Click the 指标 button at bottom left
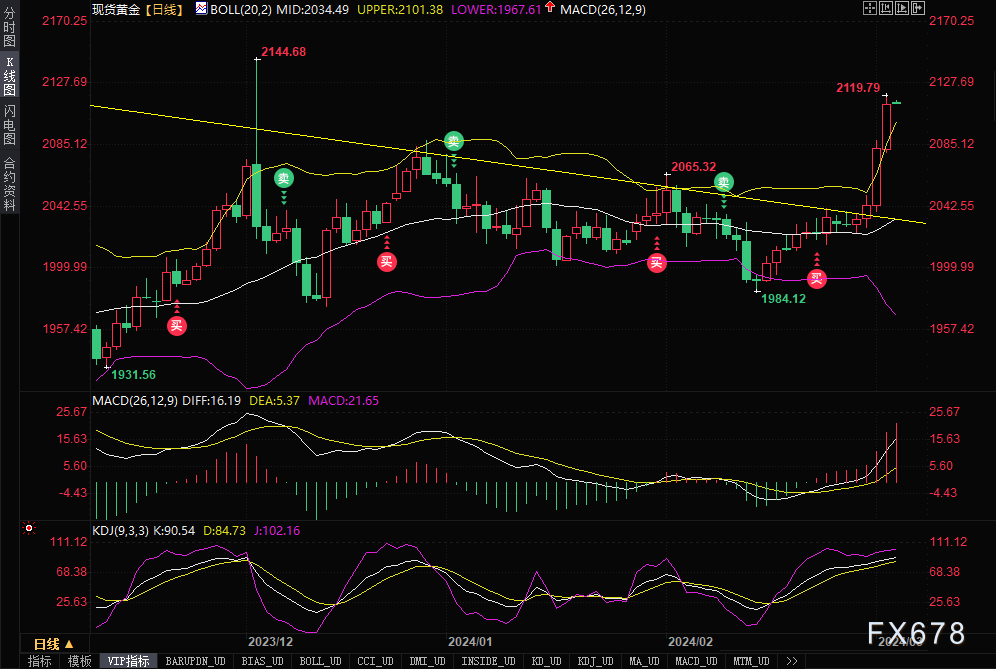996x669 pixels. tap(39, 661)
